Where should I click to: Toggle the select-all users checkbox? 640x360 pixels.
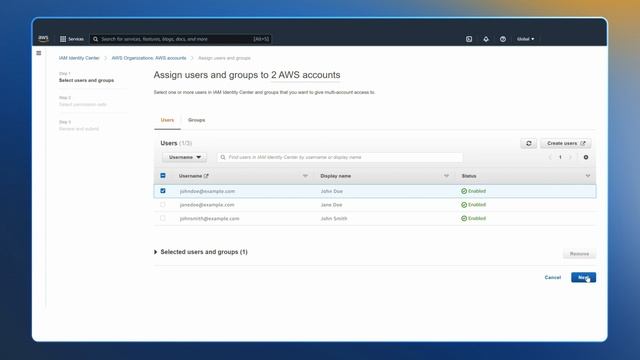(163, 176)
